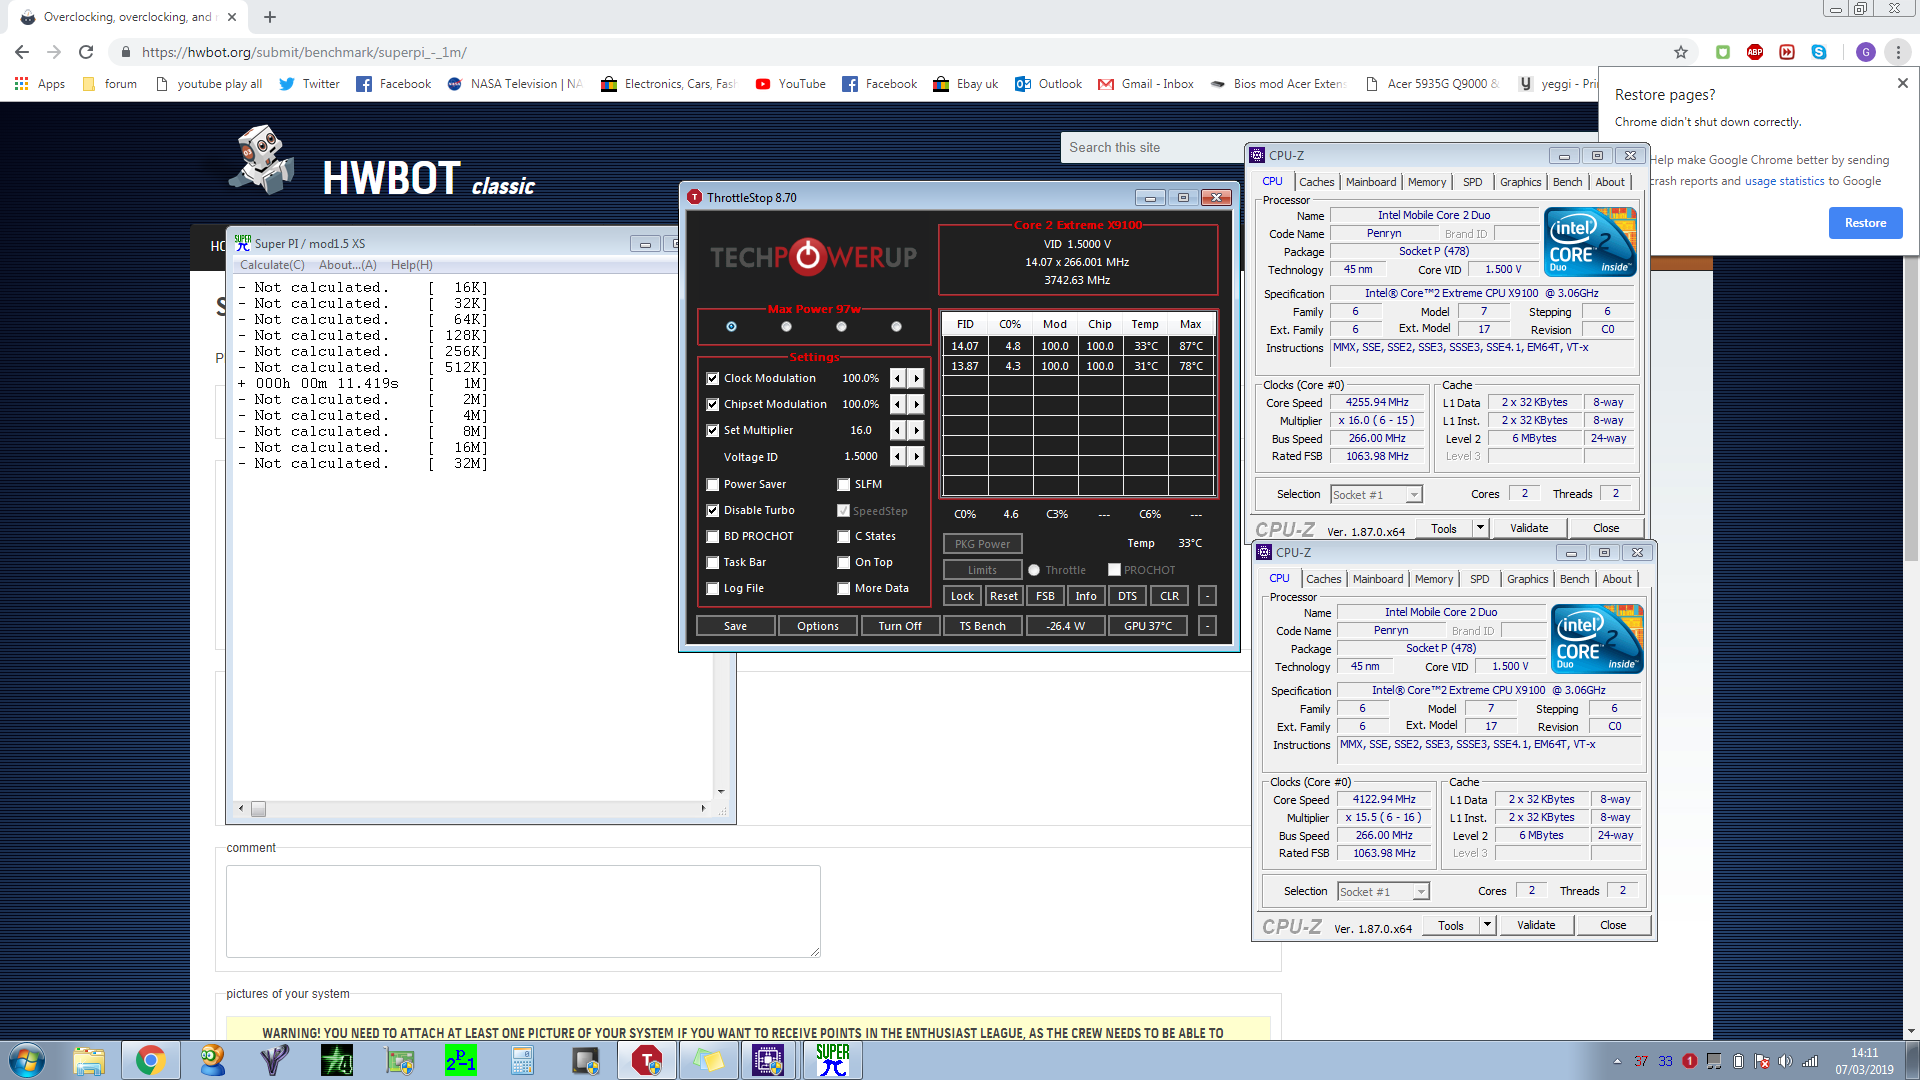
Task: Open the About...(A) menu in Super PI
Action: [x=348, y=265]
